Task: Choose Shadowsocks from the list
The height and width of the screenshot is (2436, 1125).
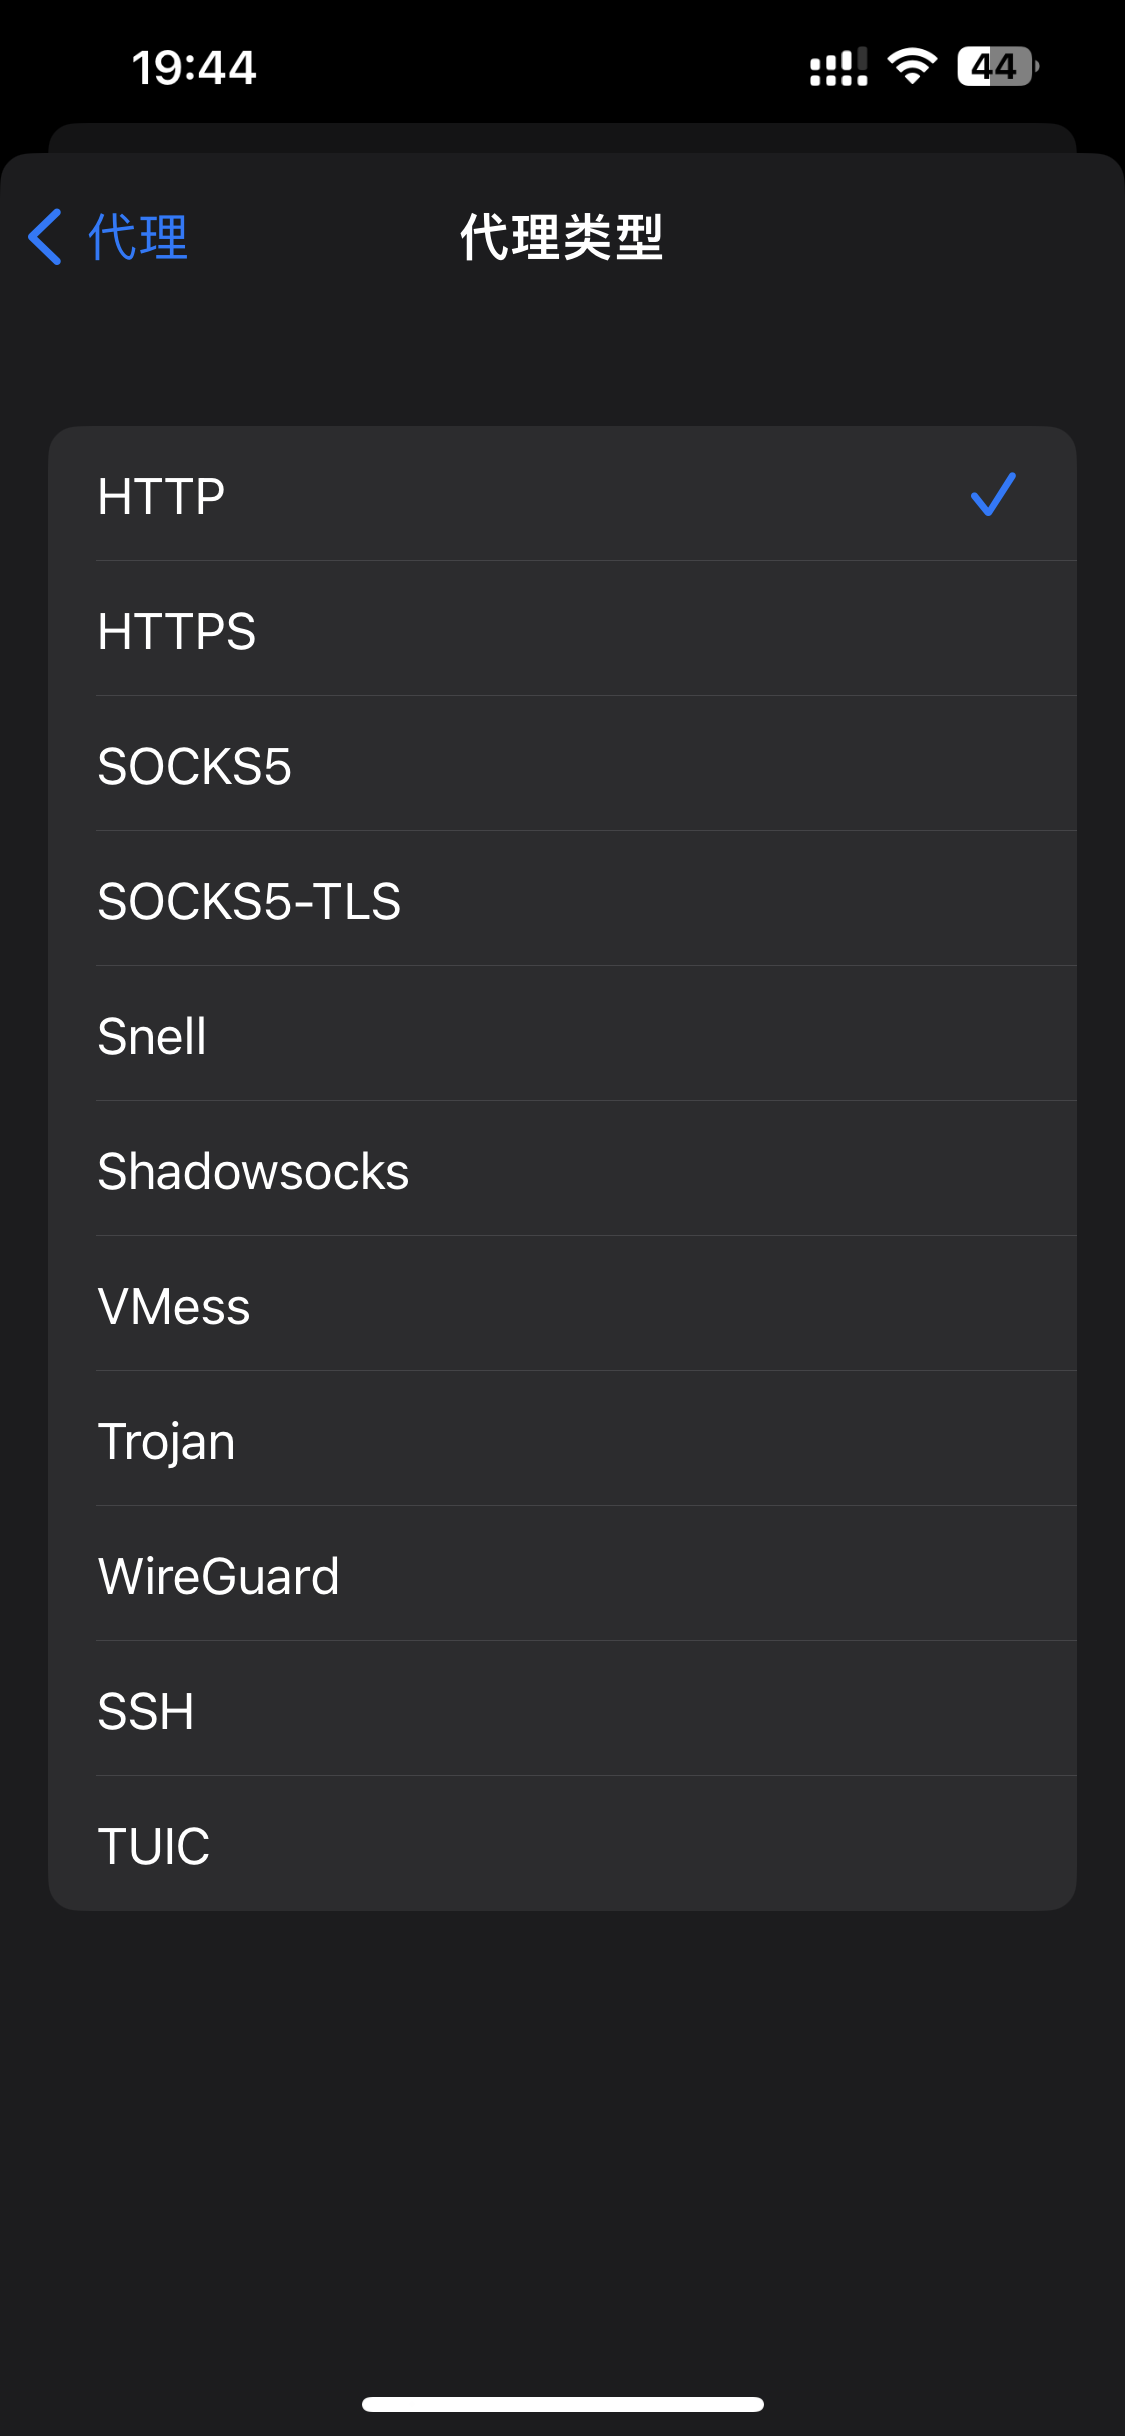Action: click(x=561, y=1170)
